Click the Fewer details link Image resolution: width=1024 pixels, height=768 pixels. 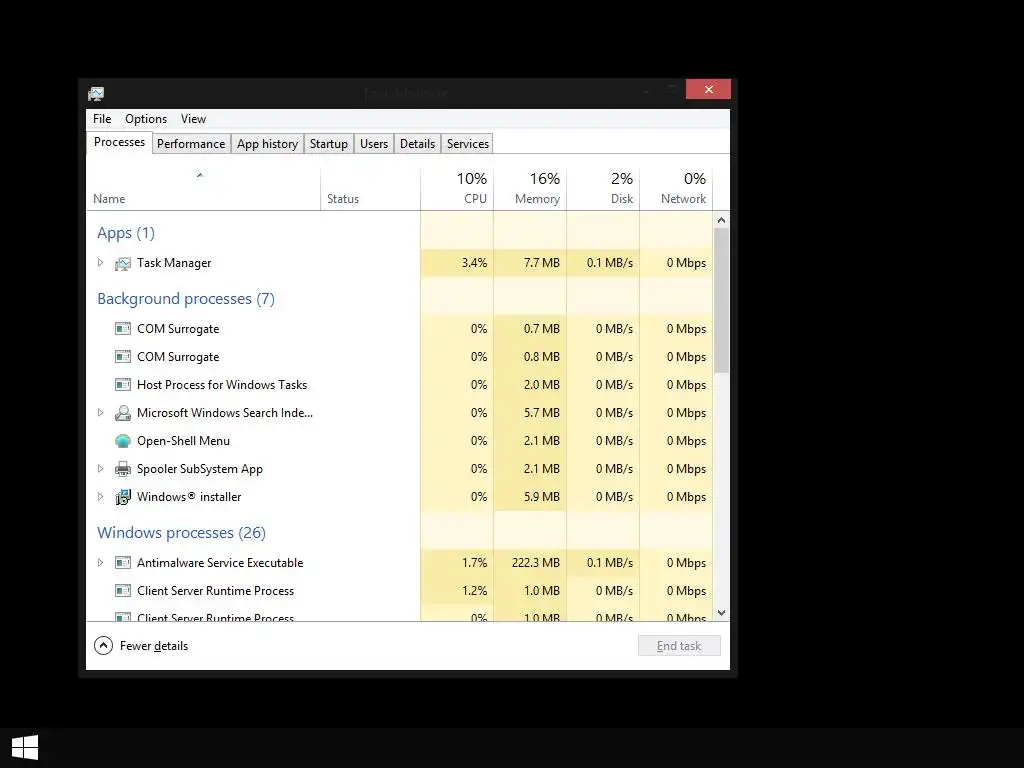[154, 646]
